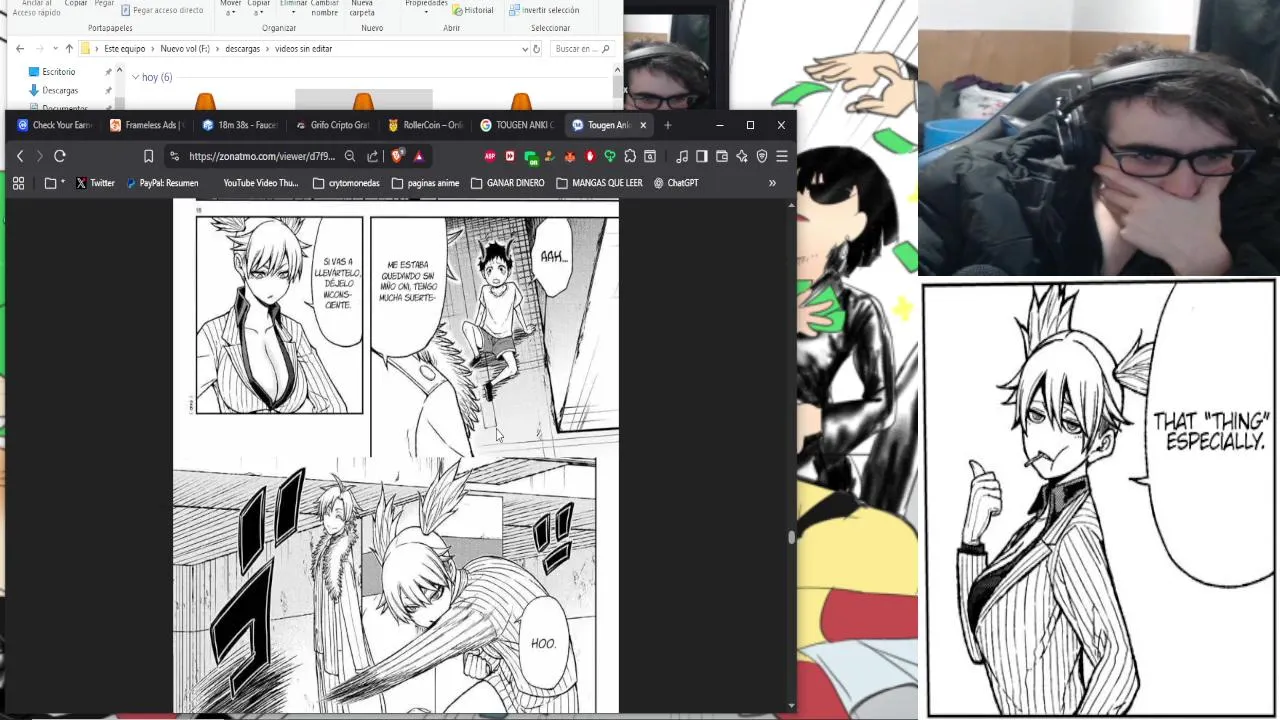Refresh the File Explorer folder
The width and height of the screenshot is (1280, 720).
click(x=537, y=48)
